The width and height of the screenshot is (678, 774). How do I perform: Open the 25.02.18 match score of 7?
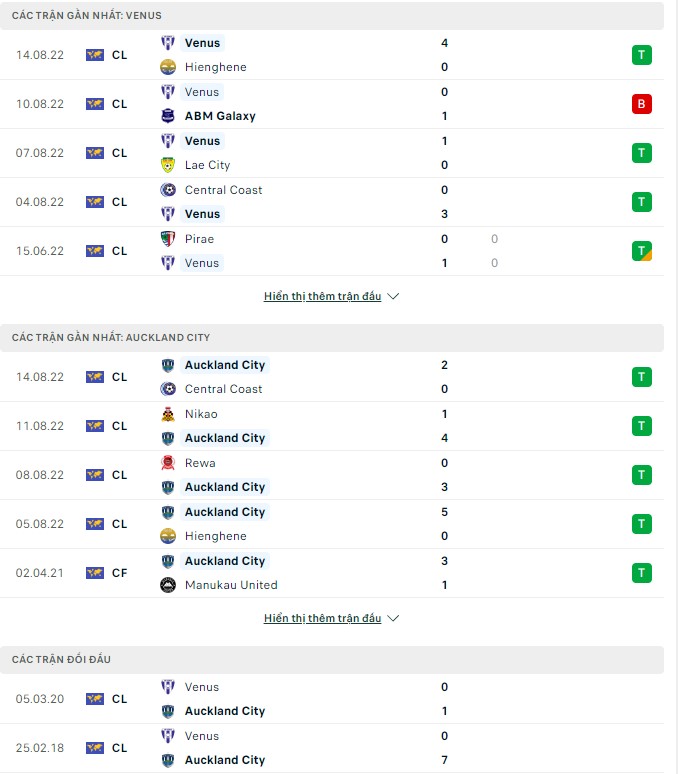(x=444, y=760)
